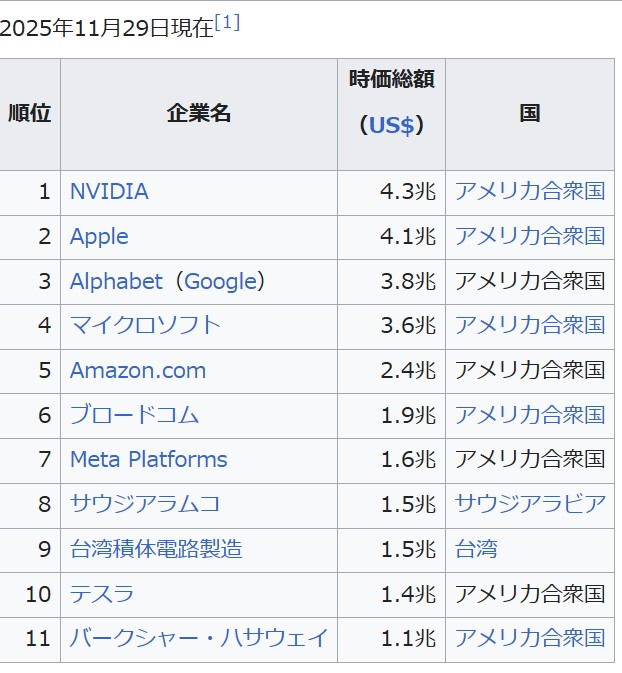This screenshot has width=622, height=673.
Task: Open アメリカ合衆国 link in the マイクロソフト row
Action: pos(530,326)
